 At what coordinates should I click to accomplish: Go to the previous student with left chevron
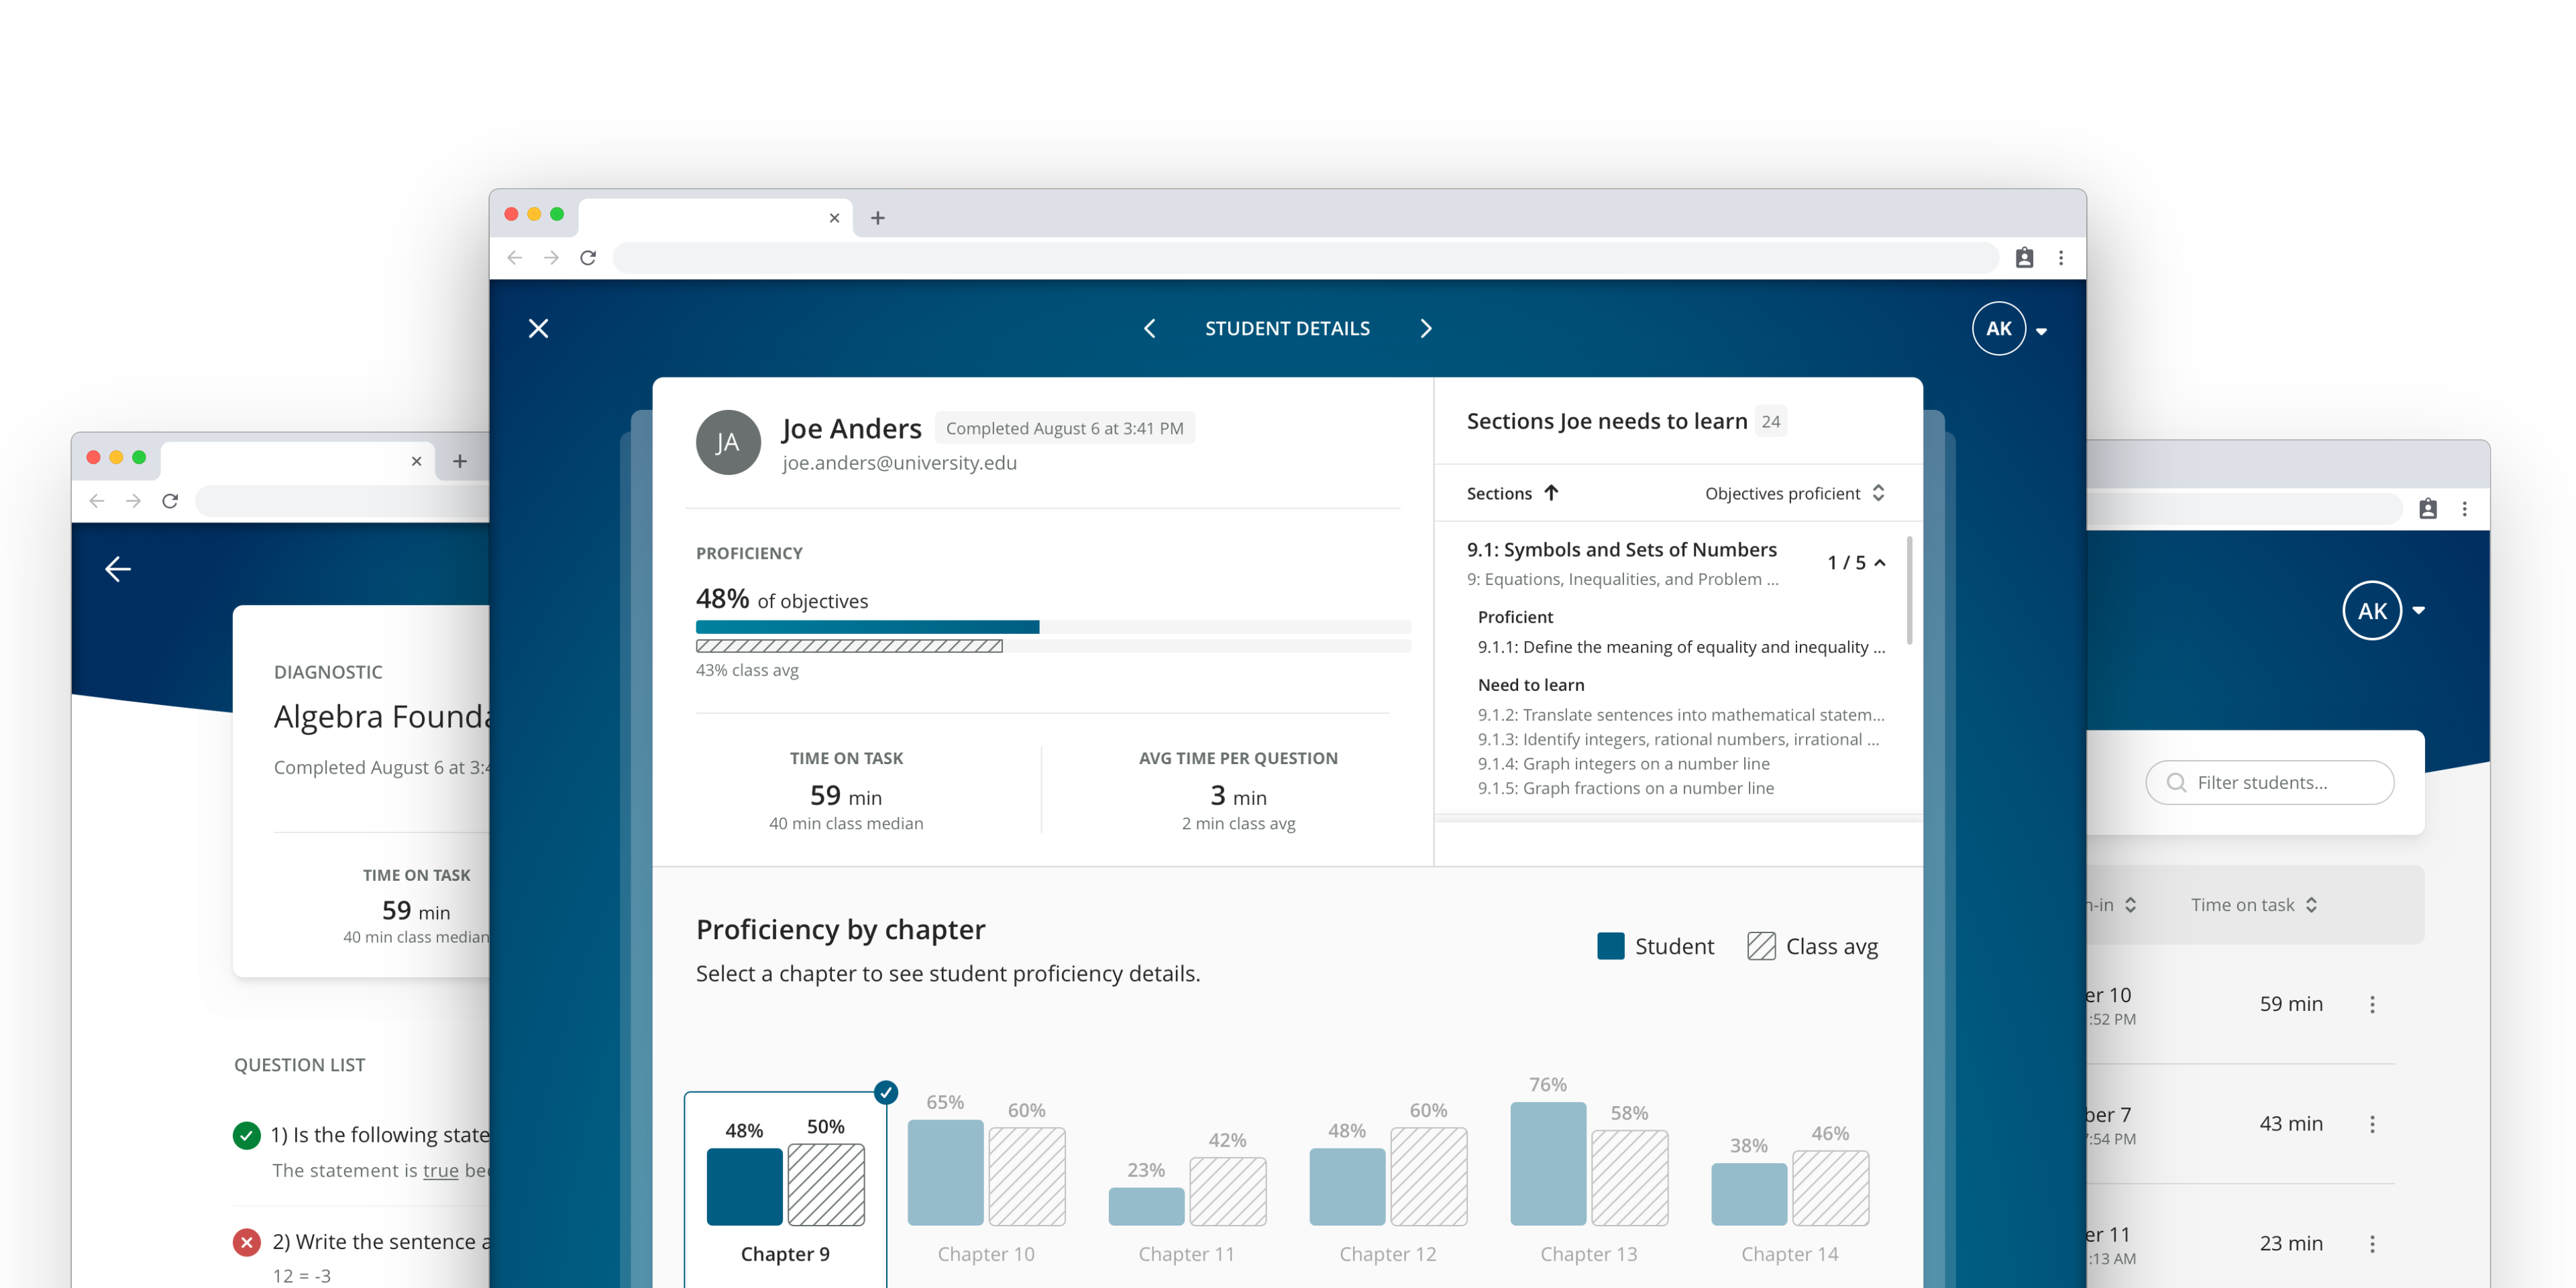point(1149,328)
